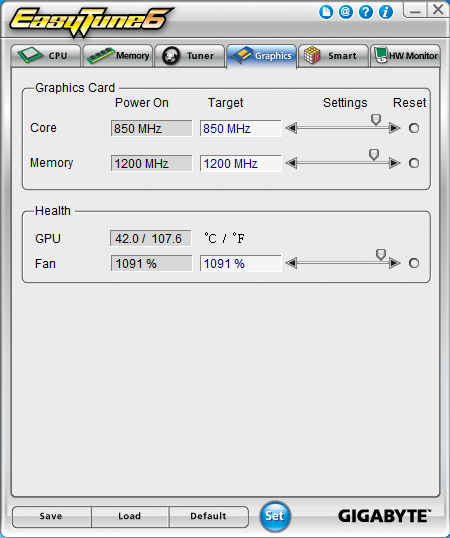Switch to the Tuner tab
The image size is (450, 538).
[190, 56]
